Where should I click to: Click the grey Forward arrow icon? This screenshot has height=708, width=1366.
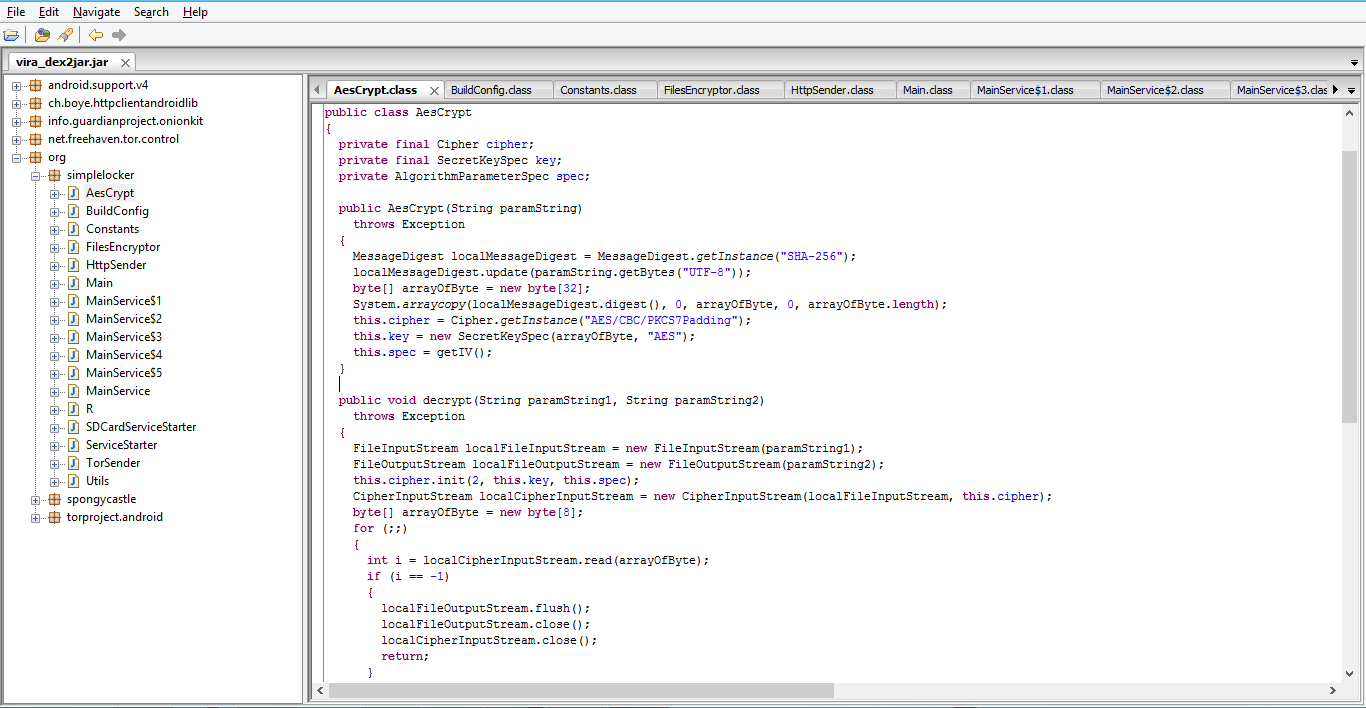point(119,35)
